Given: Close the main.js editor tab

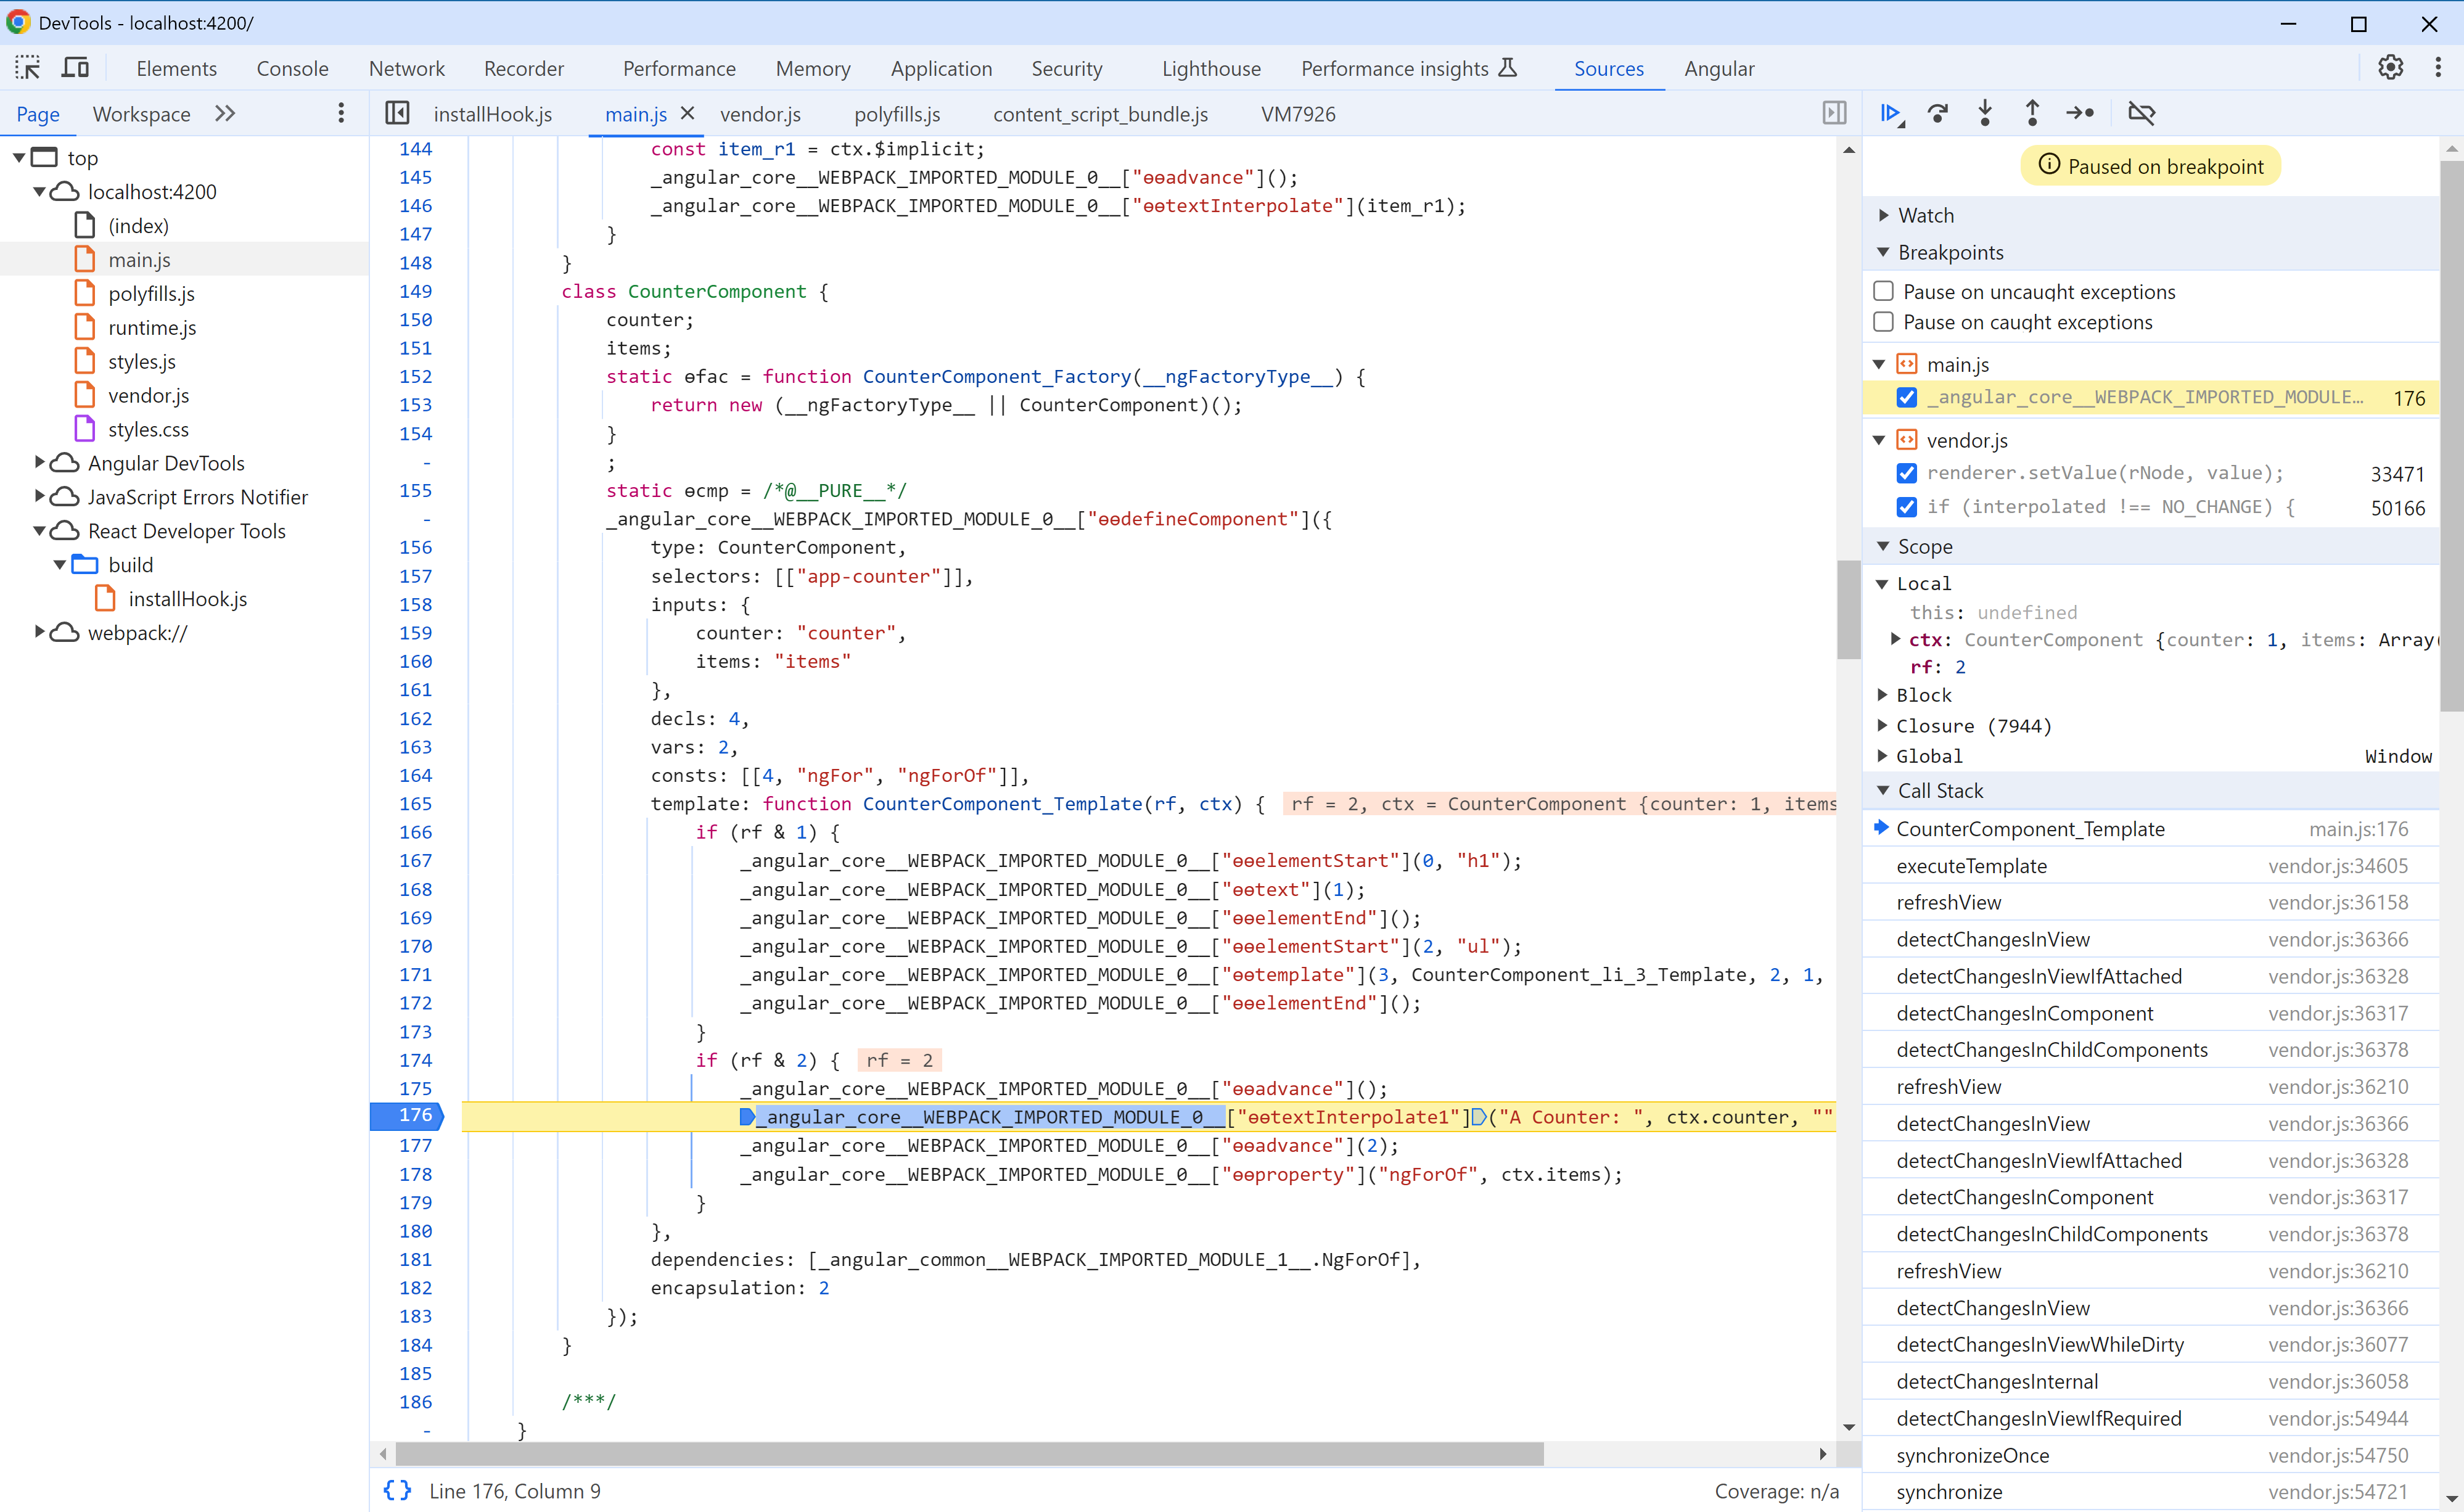Looking at the screenshot, I should (687, 113).
